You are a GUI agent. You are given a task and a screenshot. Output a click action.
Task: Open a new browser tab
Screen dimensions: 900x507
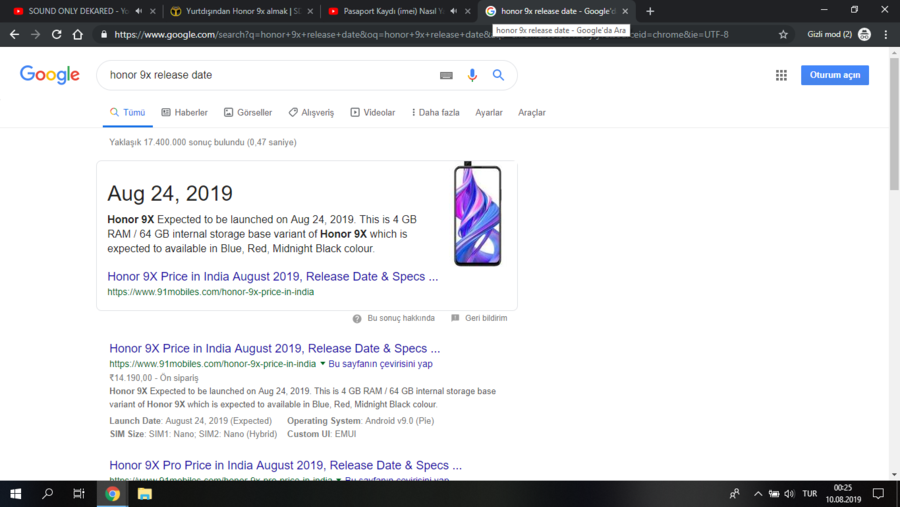click(650, 11)
